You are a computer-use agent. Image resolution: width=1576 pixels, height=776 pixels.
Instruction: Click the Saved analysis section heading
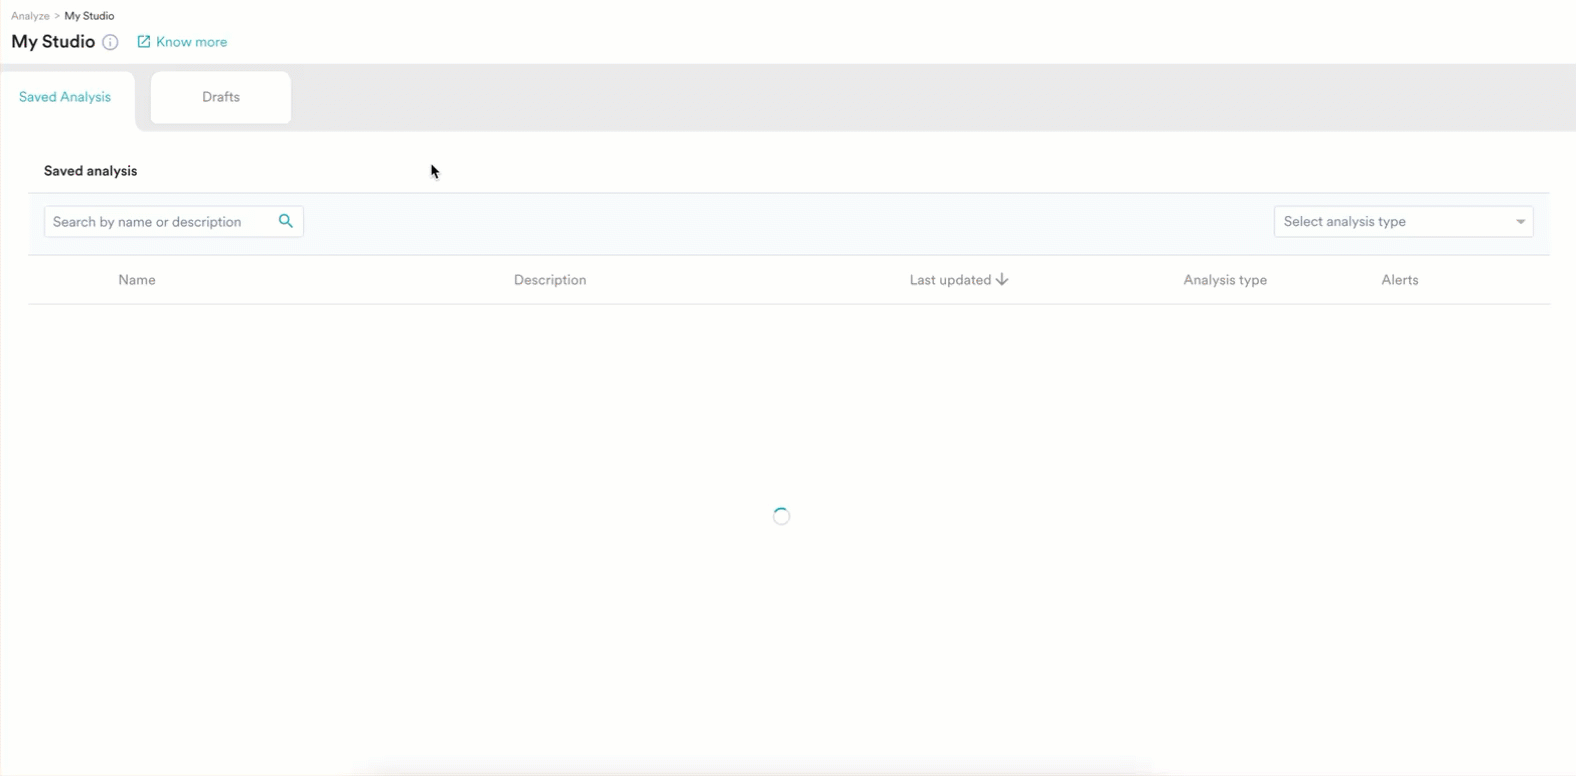pos(90,171)
